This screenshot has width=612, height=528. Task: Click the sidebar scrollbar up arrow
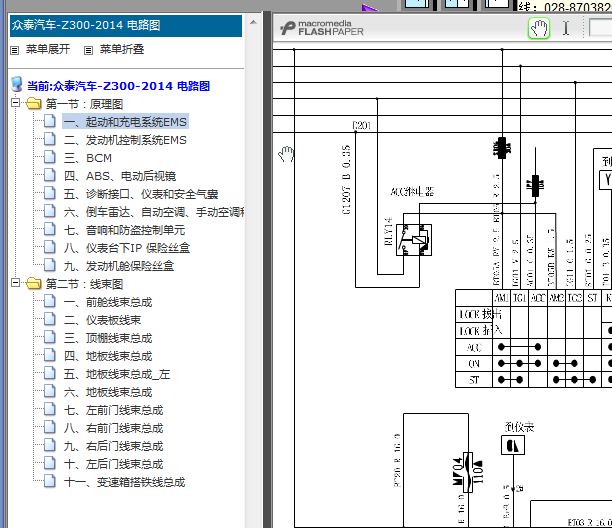(253, 22)
